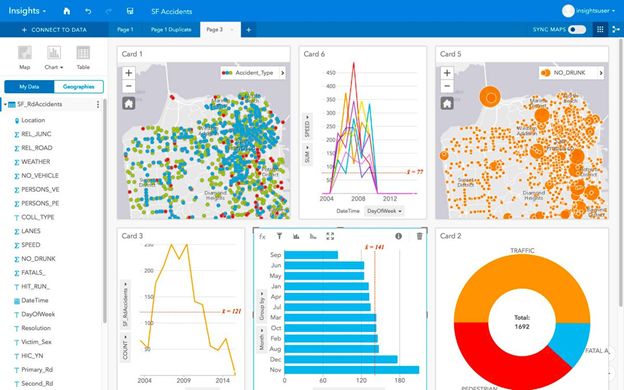
Task: Open SF_RdAccidents axis dropdown on Card 3
Action: (x=125, y=304)
